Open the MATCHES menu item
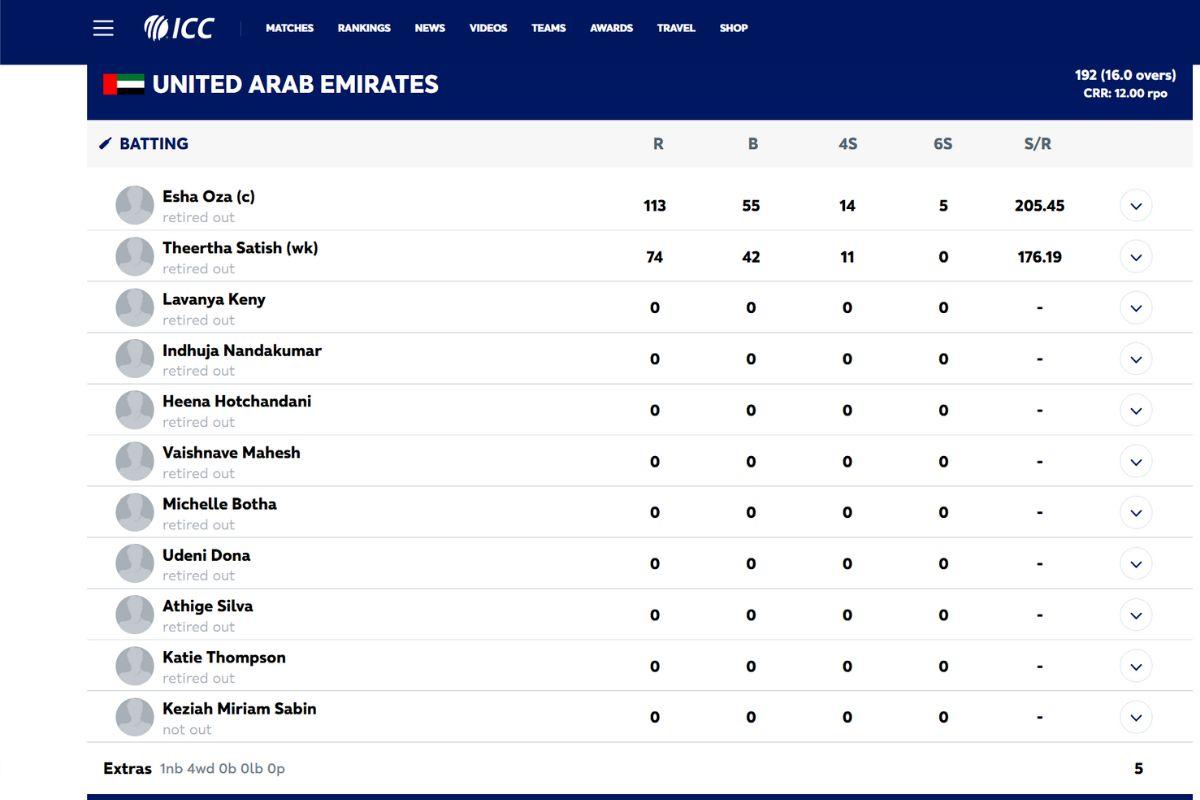Viewport: 1200px width, 800px height. click(289, 28)
